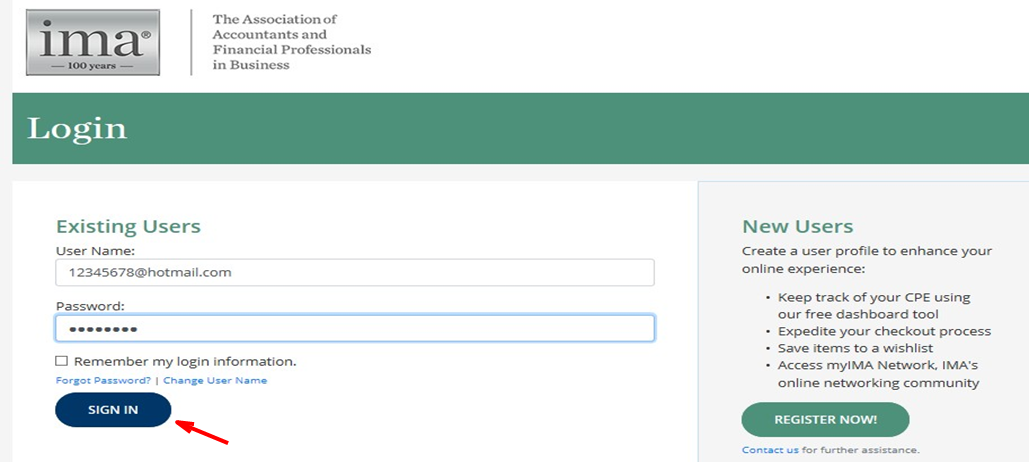This screenshot has height=462, width=1029.
Task: Select the Password input field
Action: click(355, 328)
